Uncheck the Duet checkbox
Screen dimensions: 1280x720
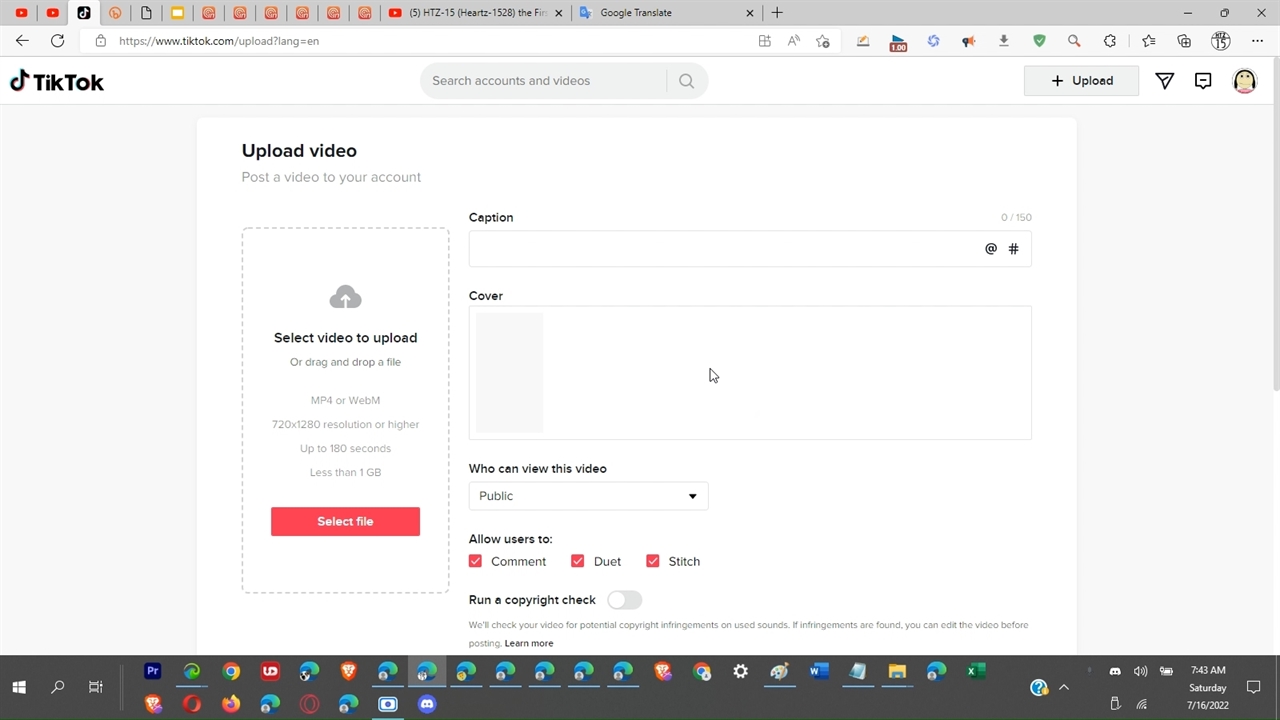click(x=577, y=561)
